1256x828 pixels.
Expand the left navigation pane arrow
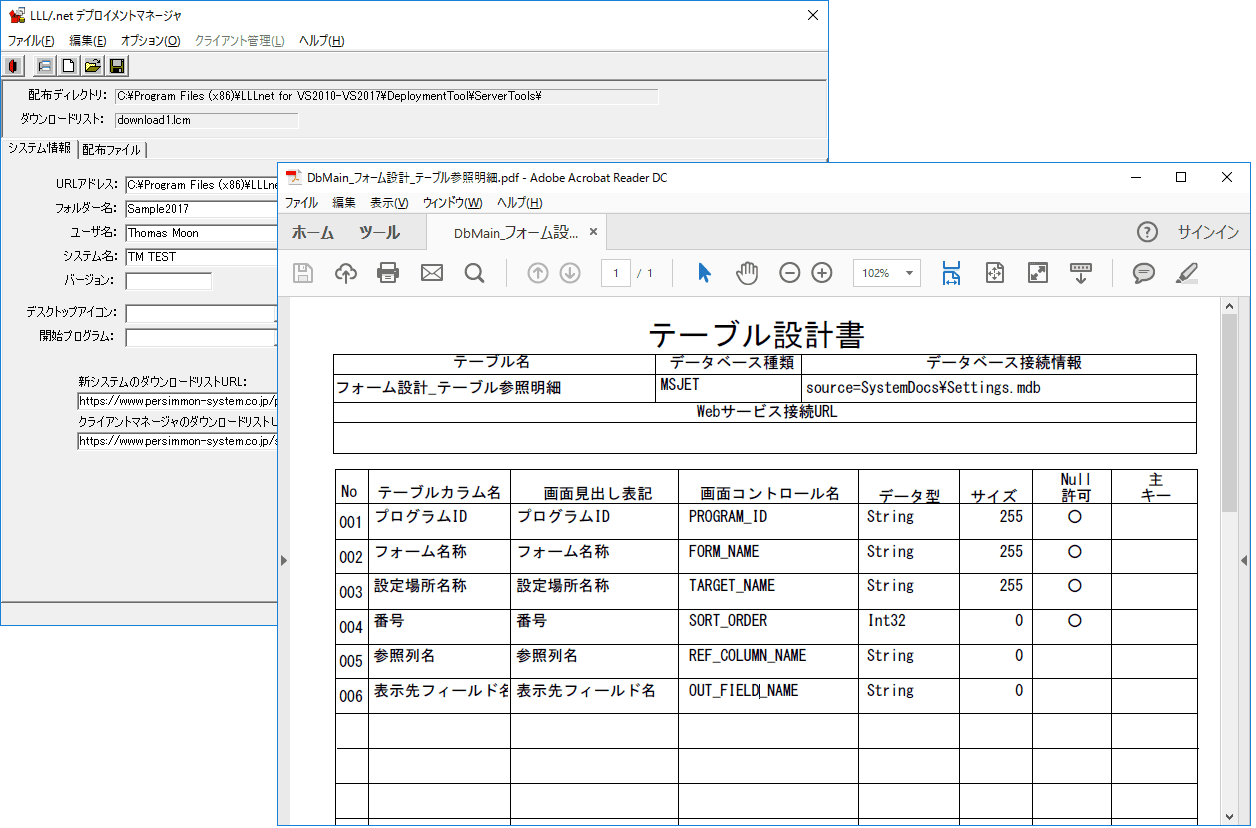283,561
